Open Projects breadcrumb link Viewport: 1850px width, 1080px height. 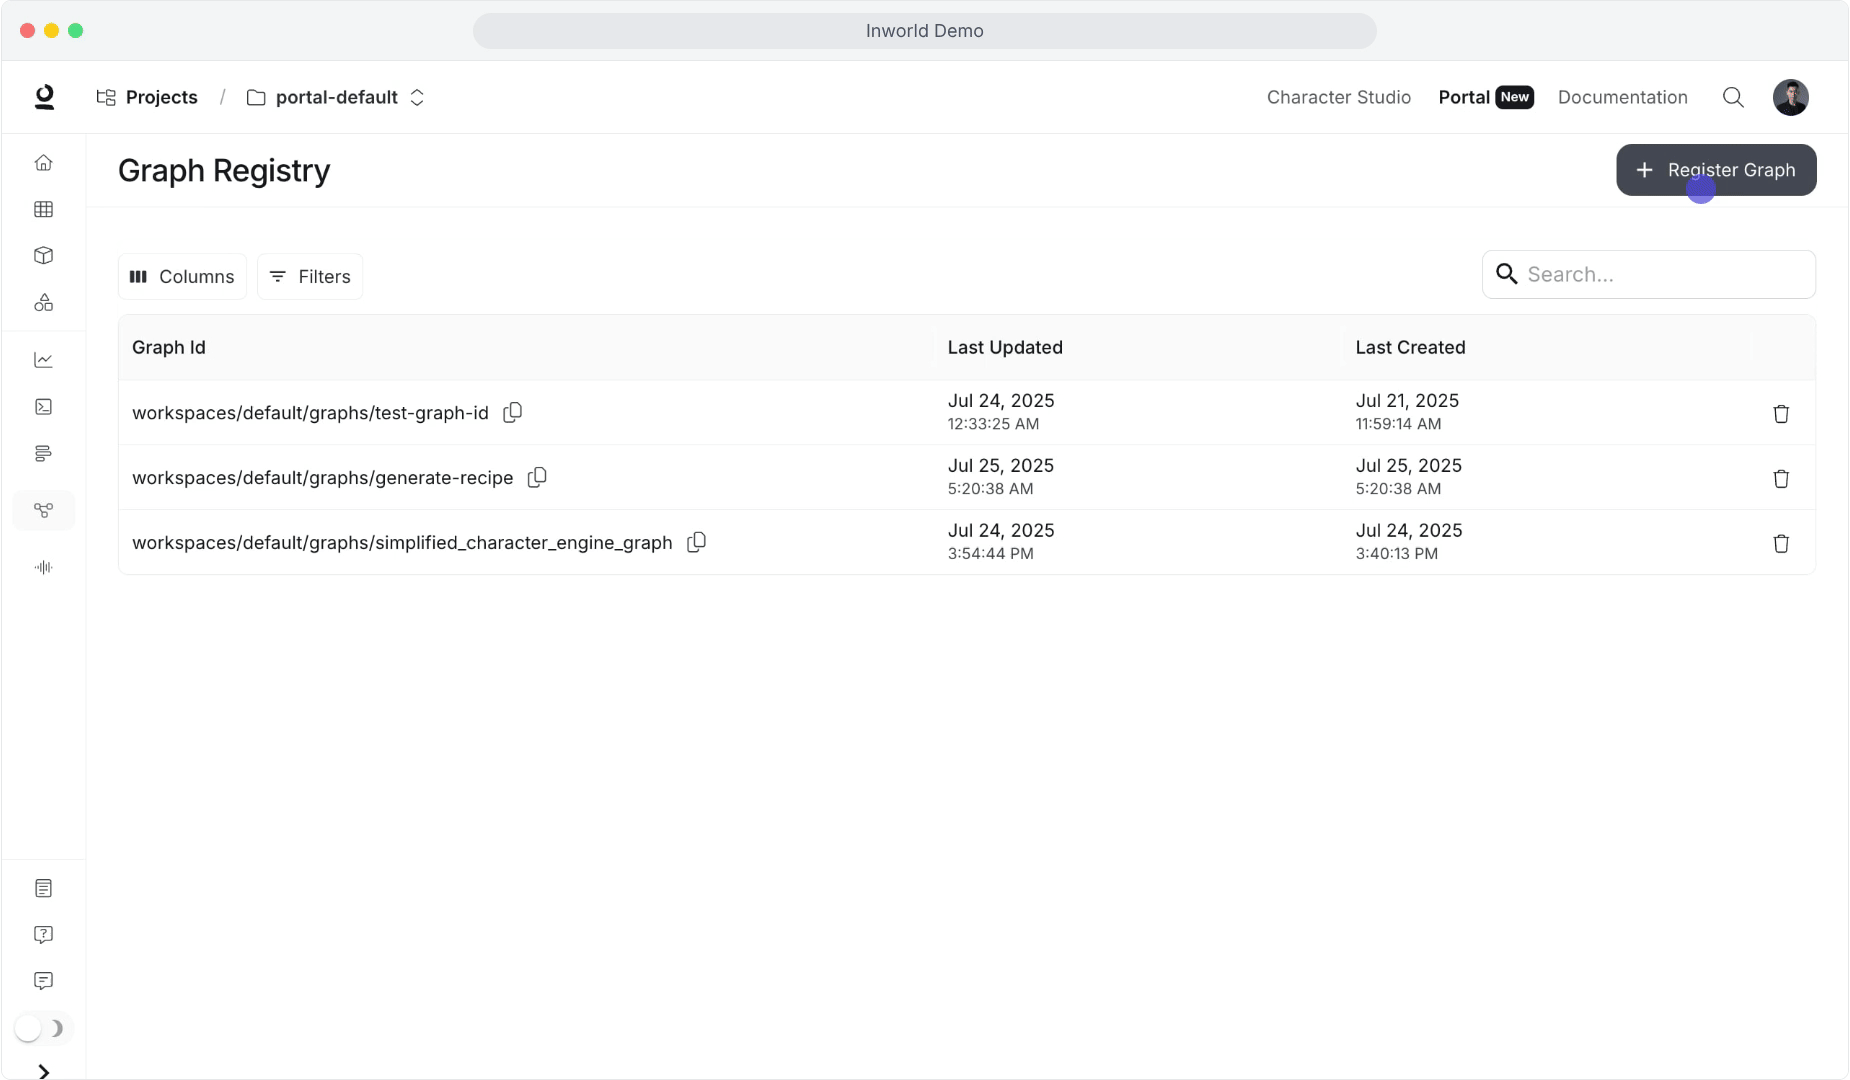(147, 97)
